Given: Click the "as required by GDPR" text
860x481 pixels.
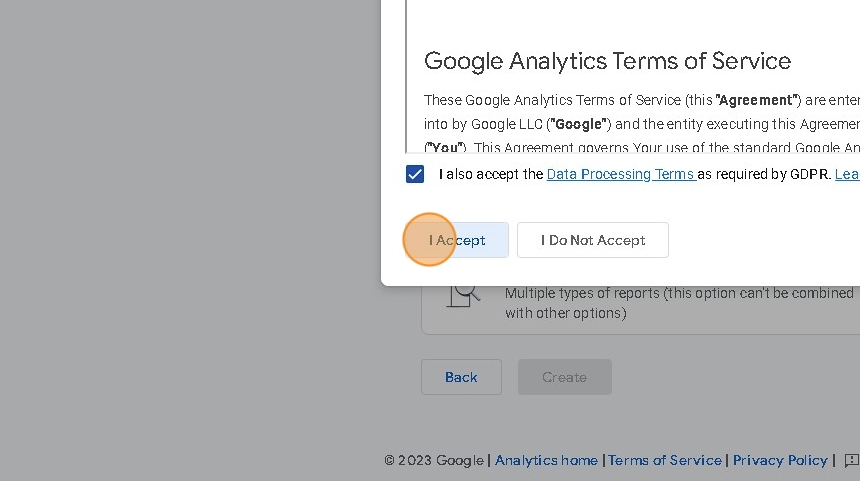Looking at the screenshot, I should tap(763, 174).
